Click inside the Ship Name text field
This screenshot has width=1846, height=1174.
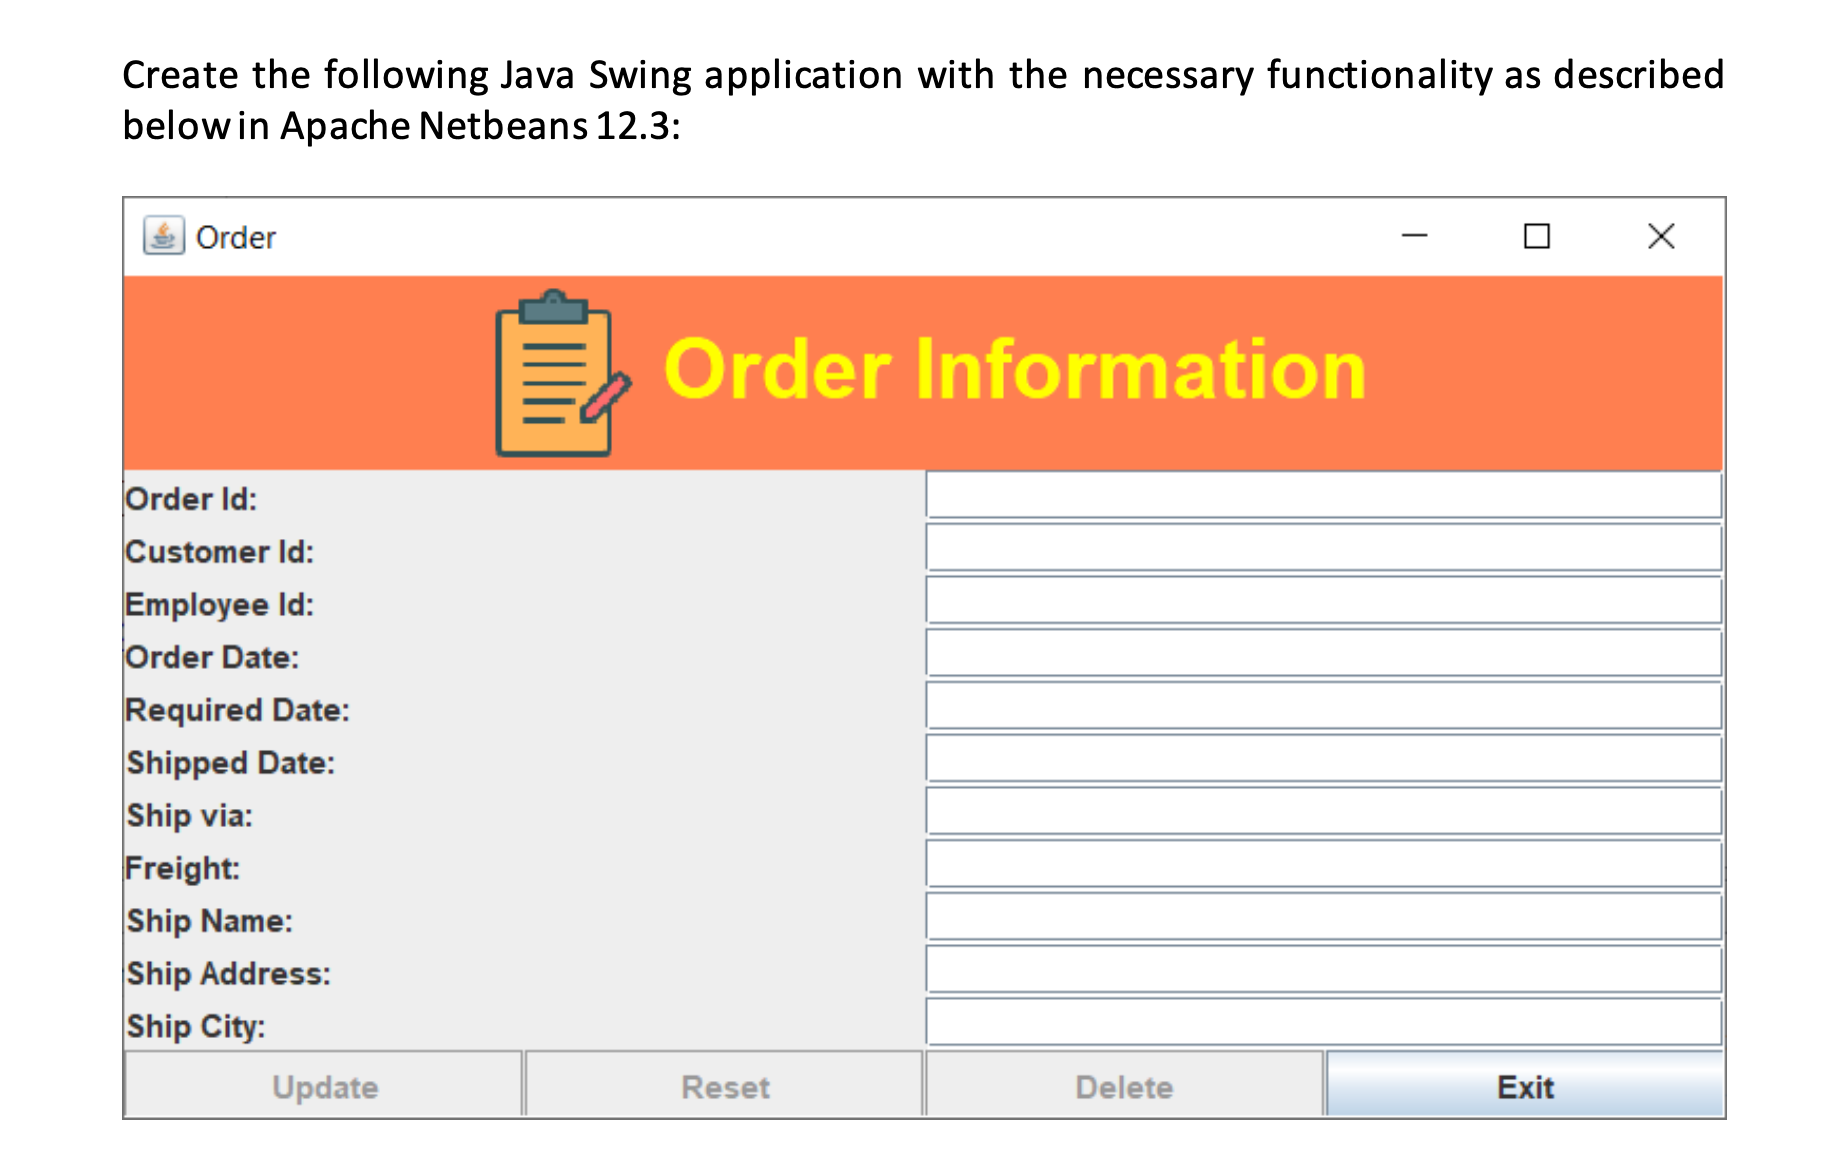1320,916
